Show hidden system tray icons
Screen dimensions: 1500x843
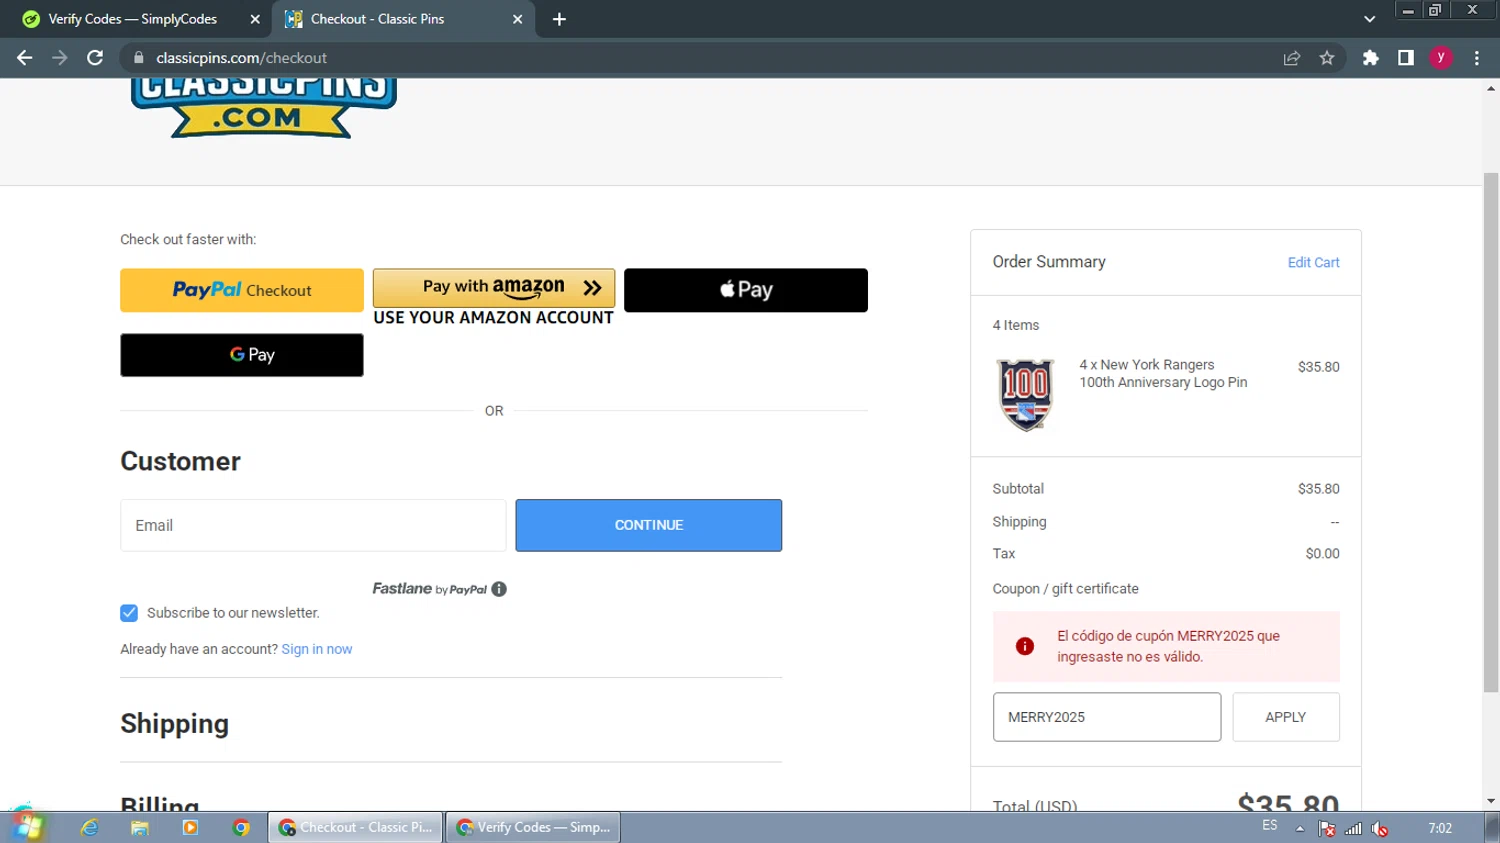tap(1299, 828)
